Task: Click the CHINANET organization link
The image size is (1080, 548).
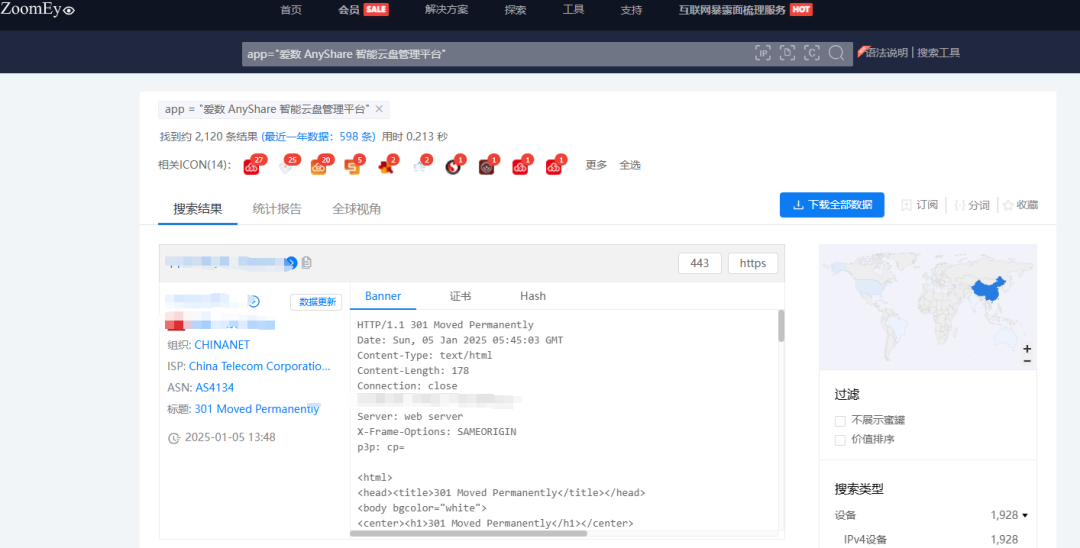Action: pyautogui.click(x=222, y=345)
